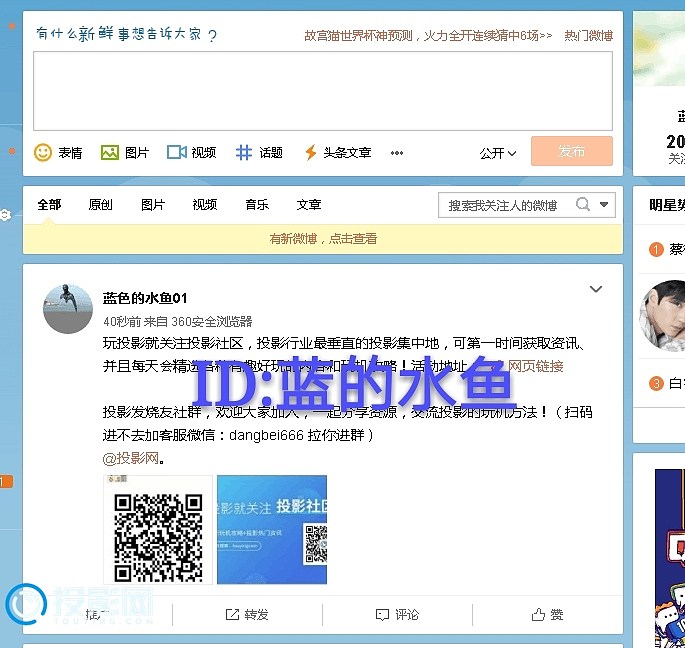This screenshot has width=685, height=648.
Task: Click the 图片 image upload icon in composer
Action: (110, 152)
